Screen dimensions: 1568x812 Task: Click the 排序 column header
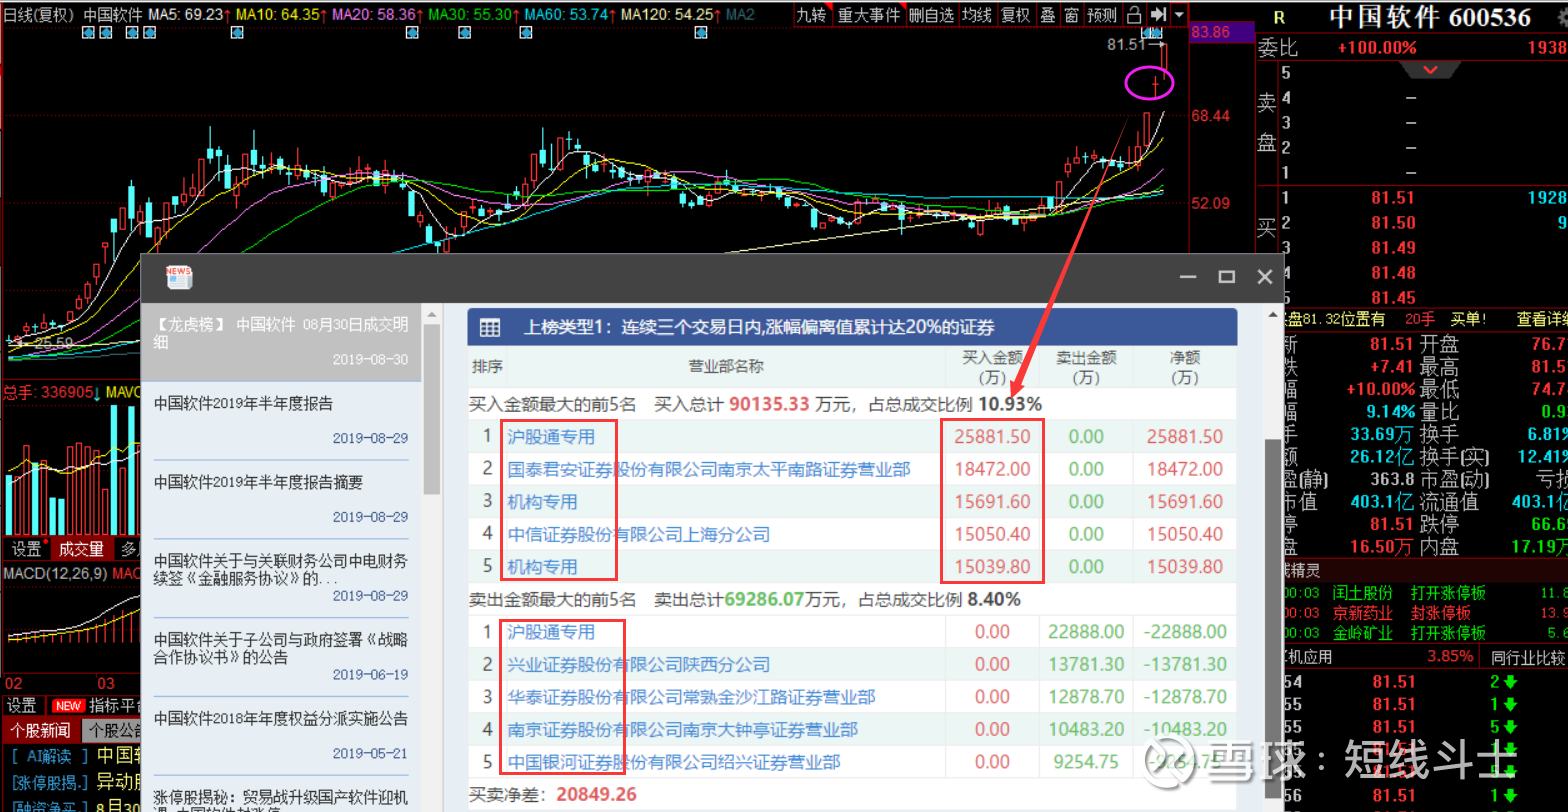click(x=487, y=366)
